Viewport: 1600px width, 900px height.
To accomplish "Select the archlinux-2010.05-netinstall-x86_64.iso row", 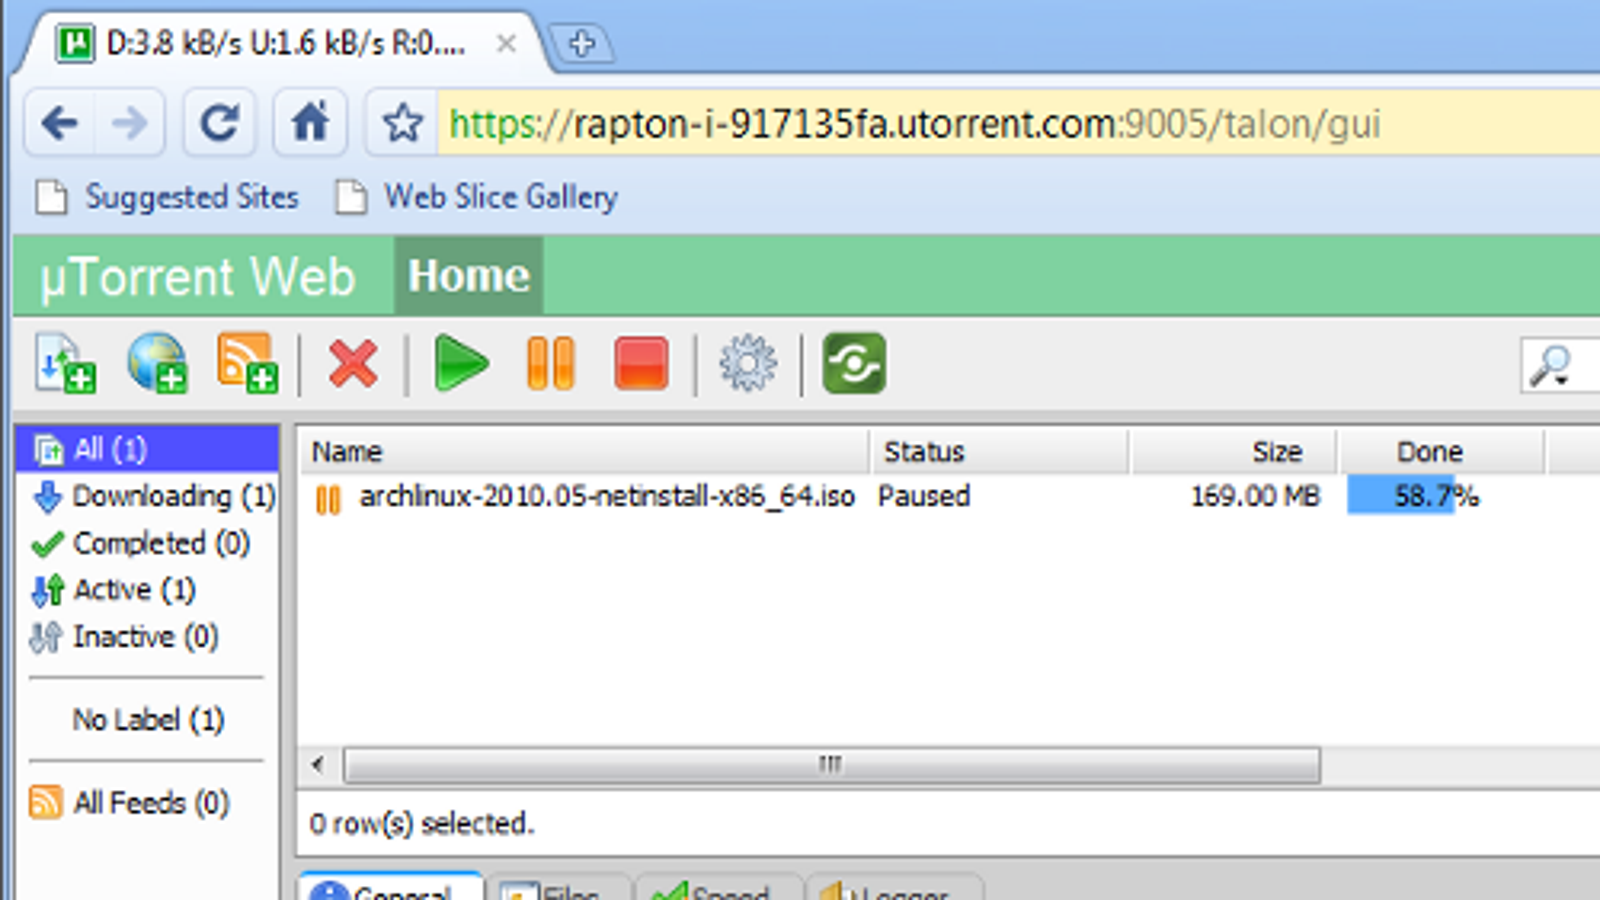I will coord(607,496).
